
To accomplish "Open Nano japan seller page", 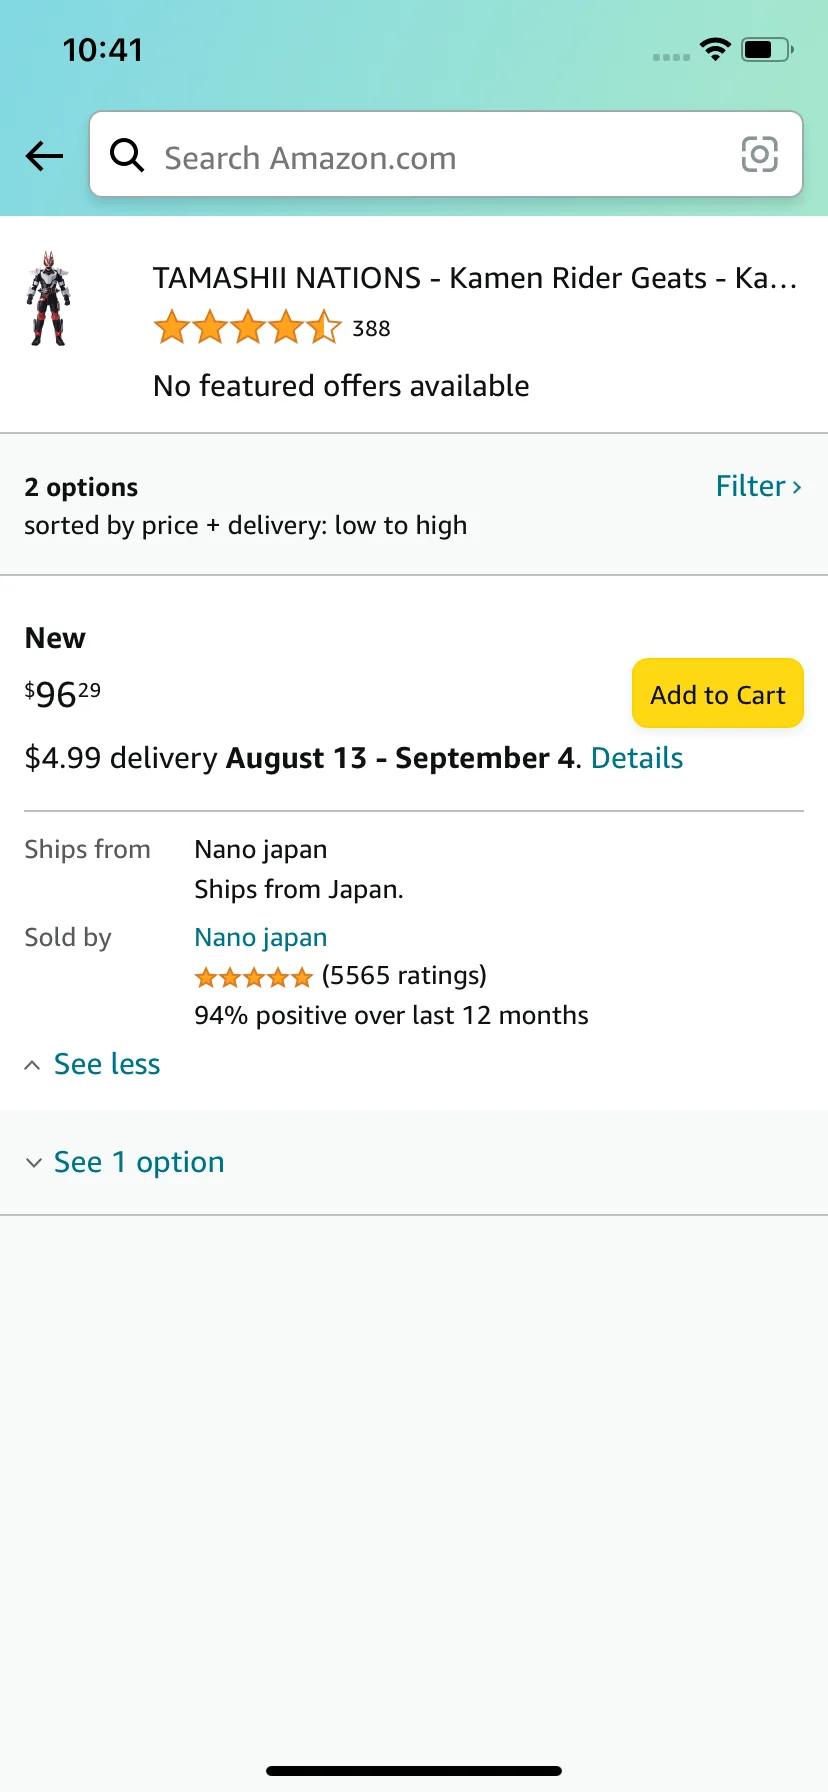I will pos(261,937).
